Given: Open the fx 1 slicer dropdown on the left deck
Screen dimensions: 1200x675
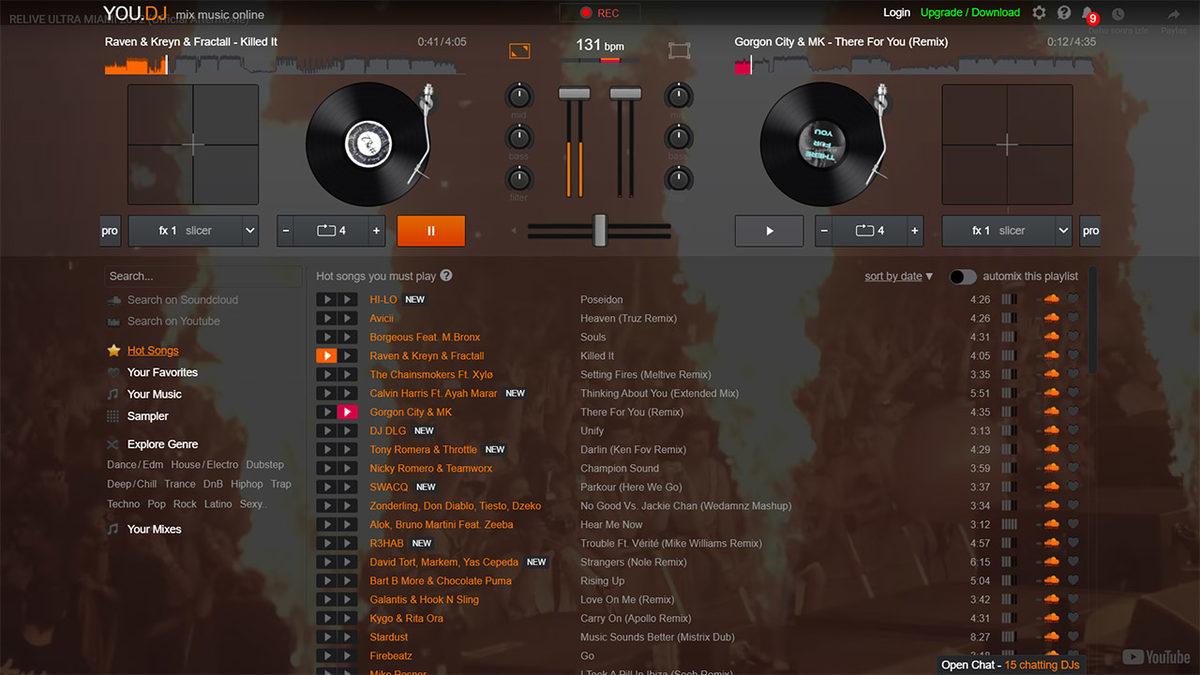Looking at the screenshot, I should click(x=193, y=230).
